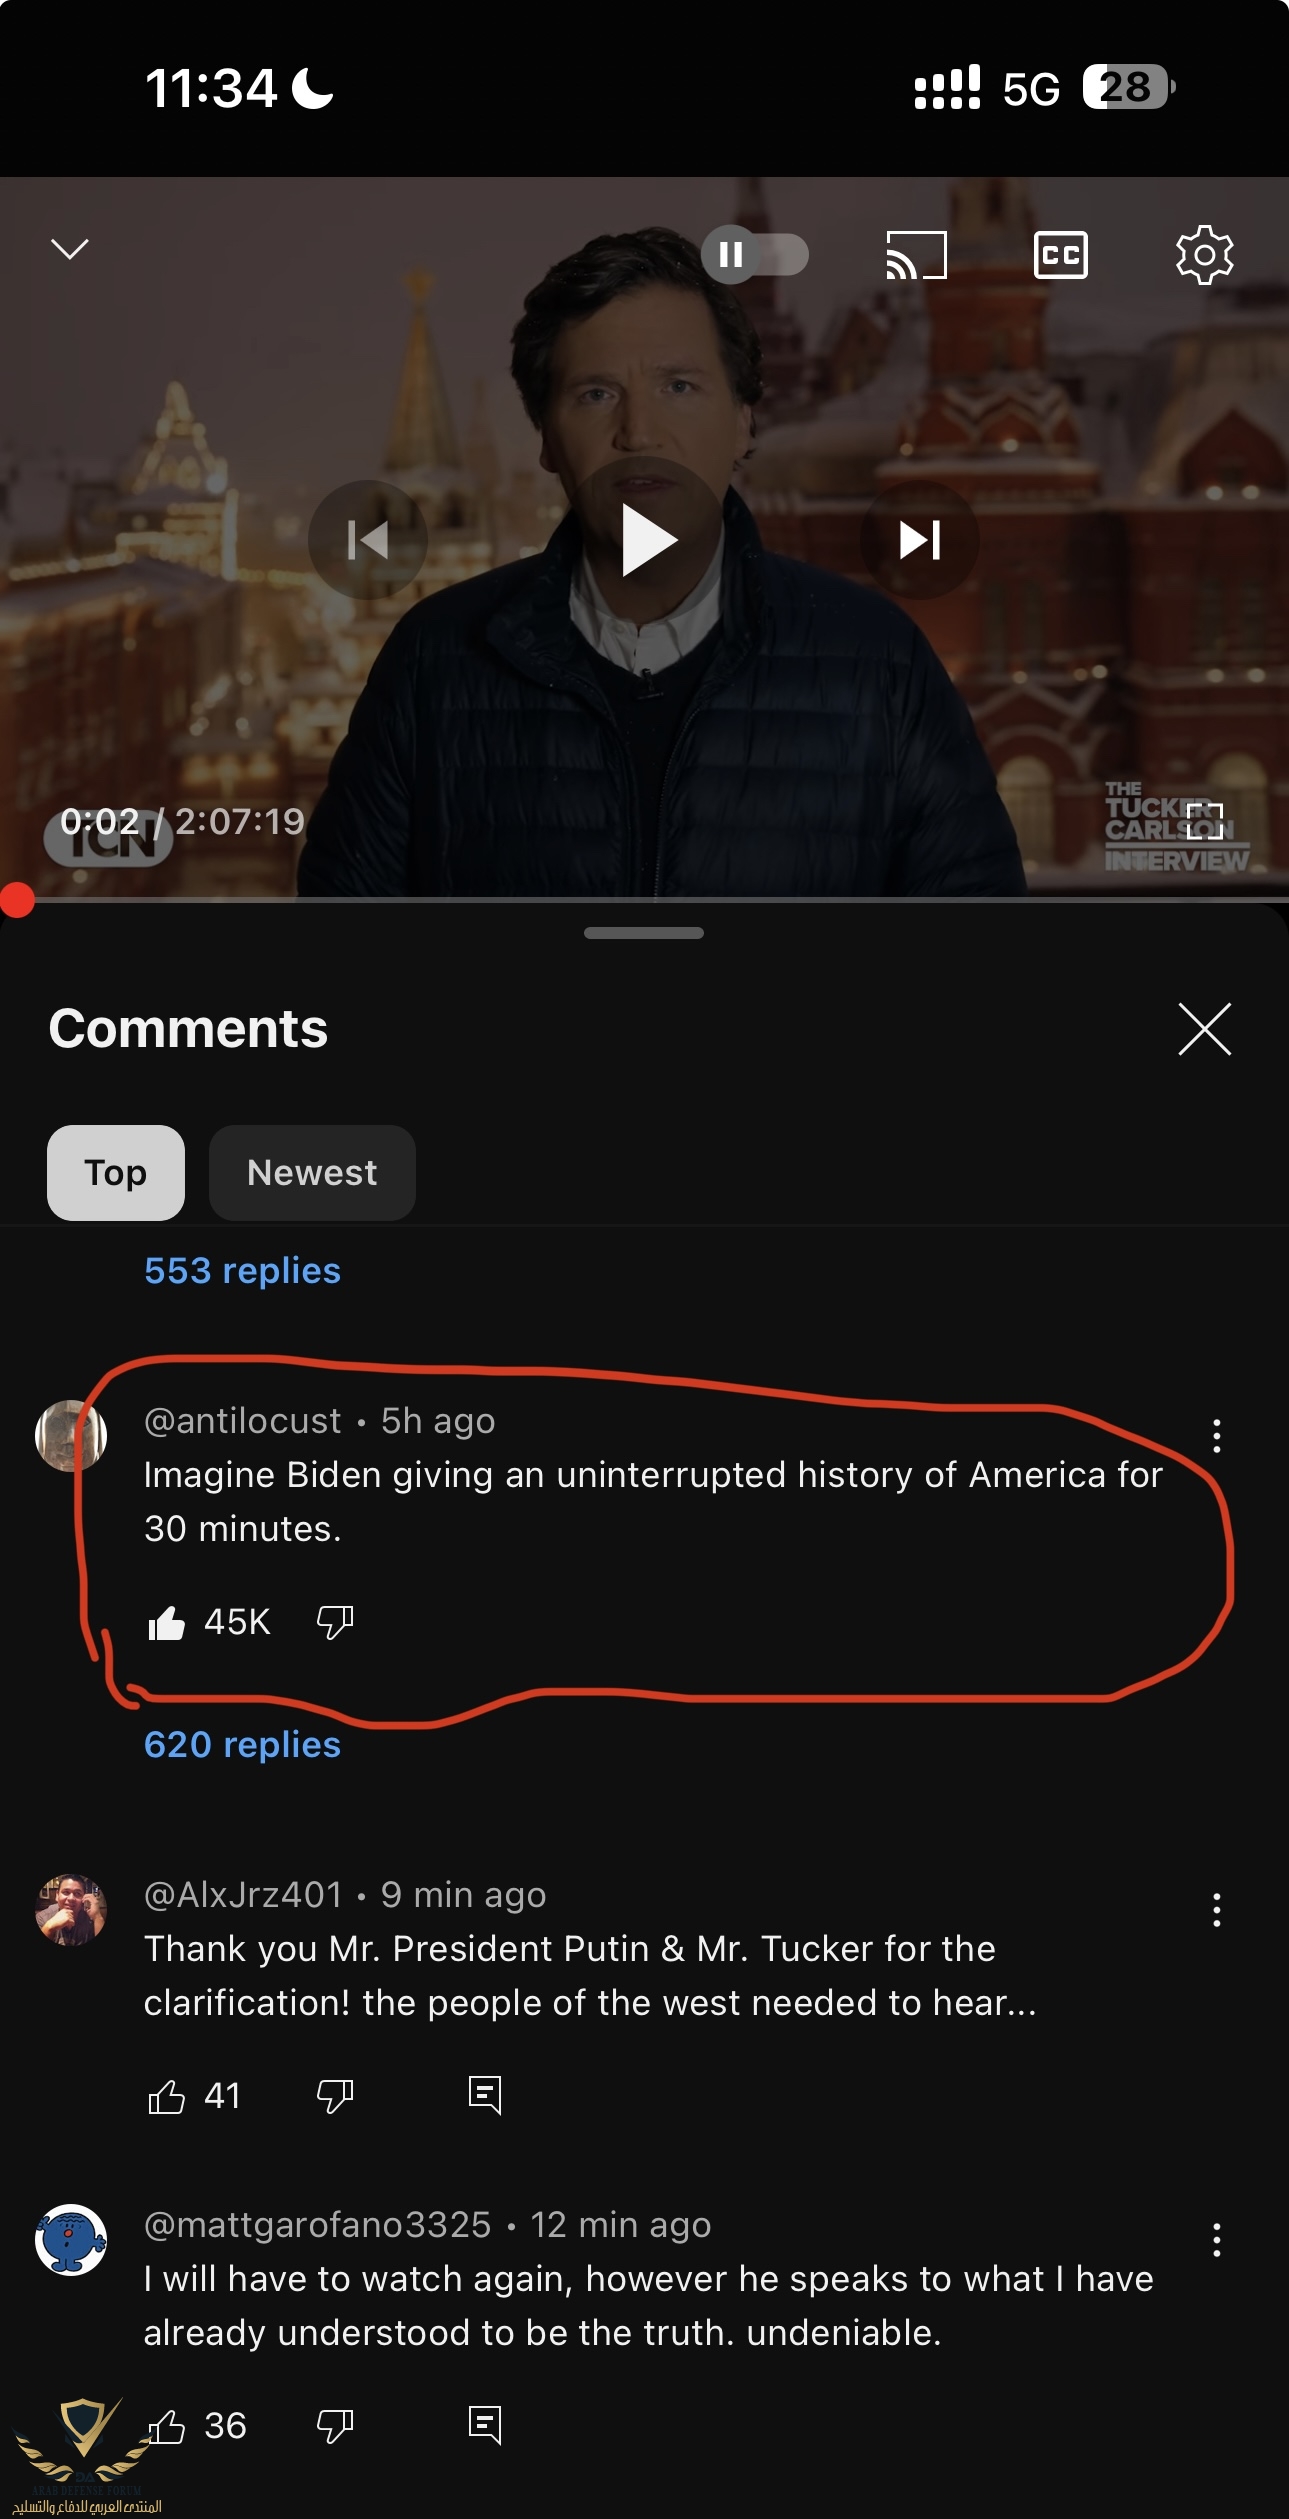Like the @antilocust comment

pos(166,1622)
